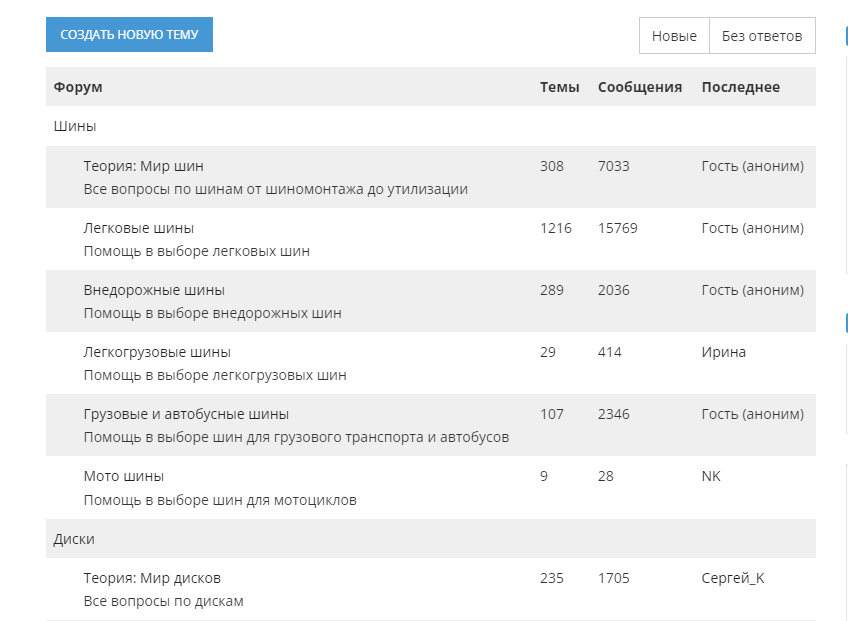Click last poster Сергей_К
The image size is (848, 621).
tap(733, 578)
